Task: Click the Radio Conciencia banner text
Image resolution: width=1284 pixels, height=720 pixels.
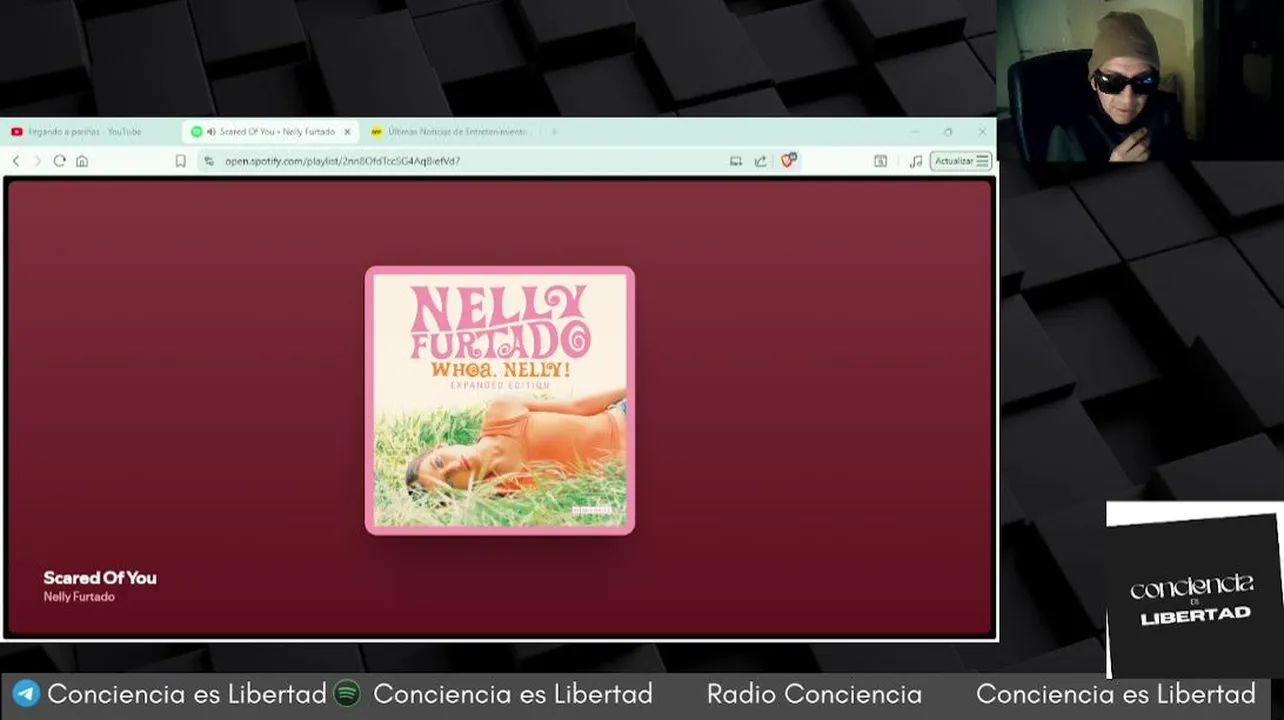Action: [x=814, y=694]
